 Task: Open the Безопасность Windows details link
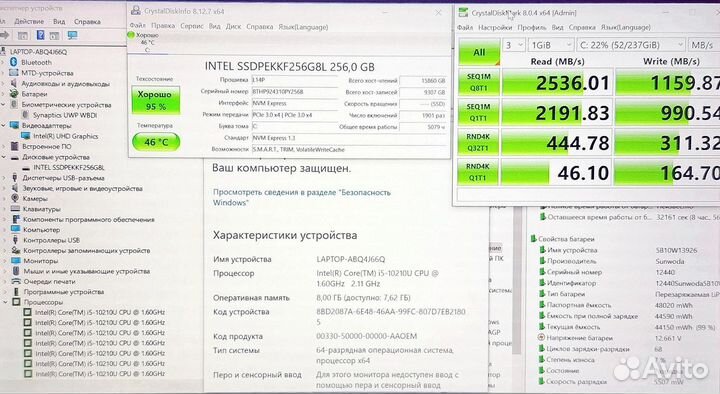pyautogui.click(x=302, y=197)
